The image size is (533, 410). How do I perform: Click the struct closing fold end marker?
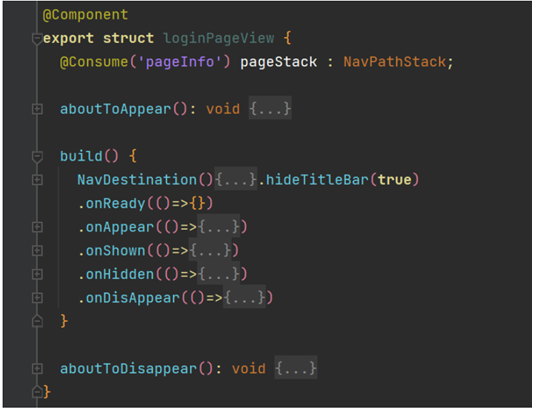click(37, 392)
